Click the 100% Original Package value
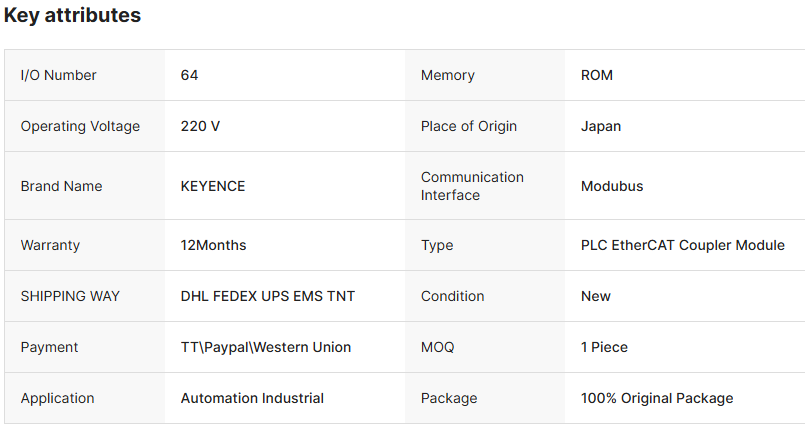 click(657, 398)
